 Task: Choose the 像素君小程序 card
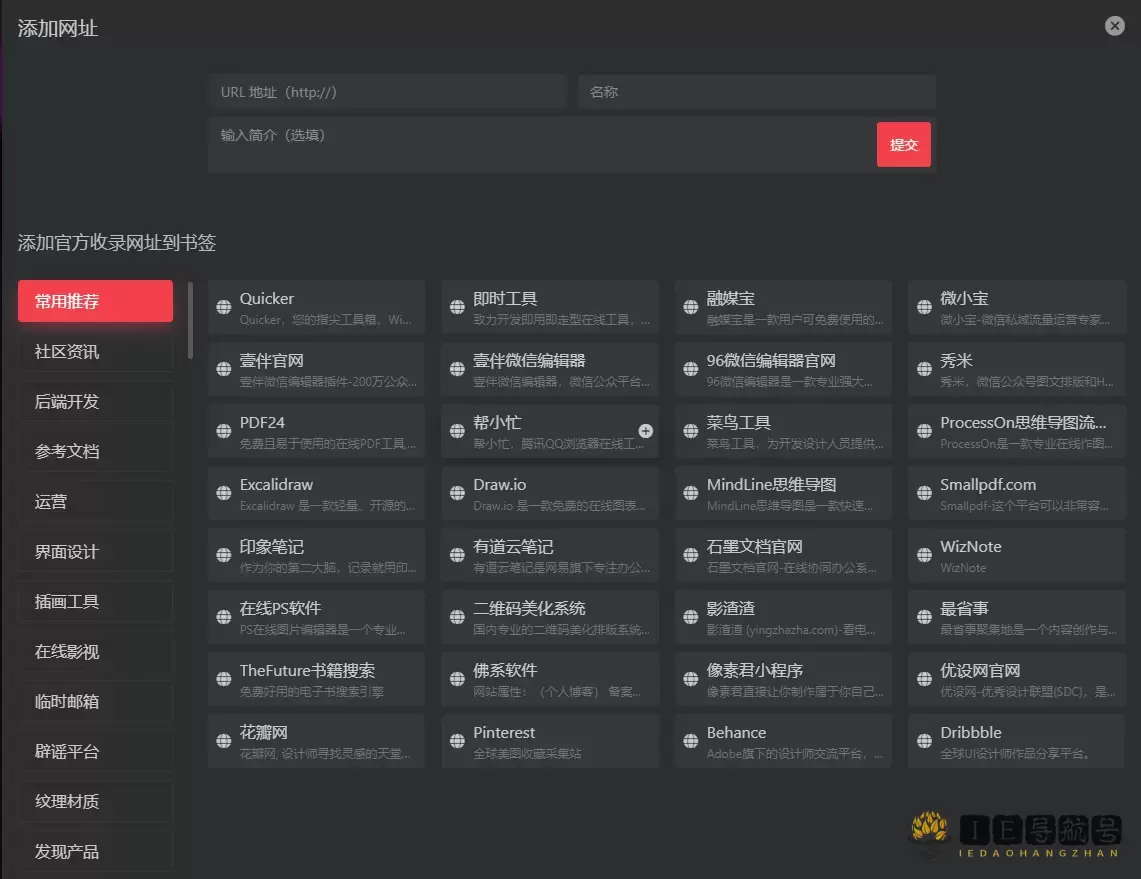pyautogui.click(x=783, y=679)
